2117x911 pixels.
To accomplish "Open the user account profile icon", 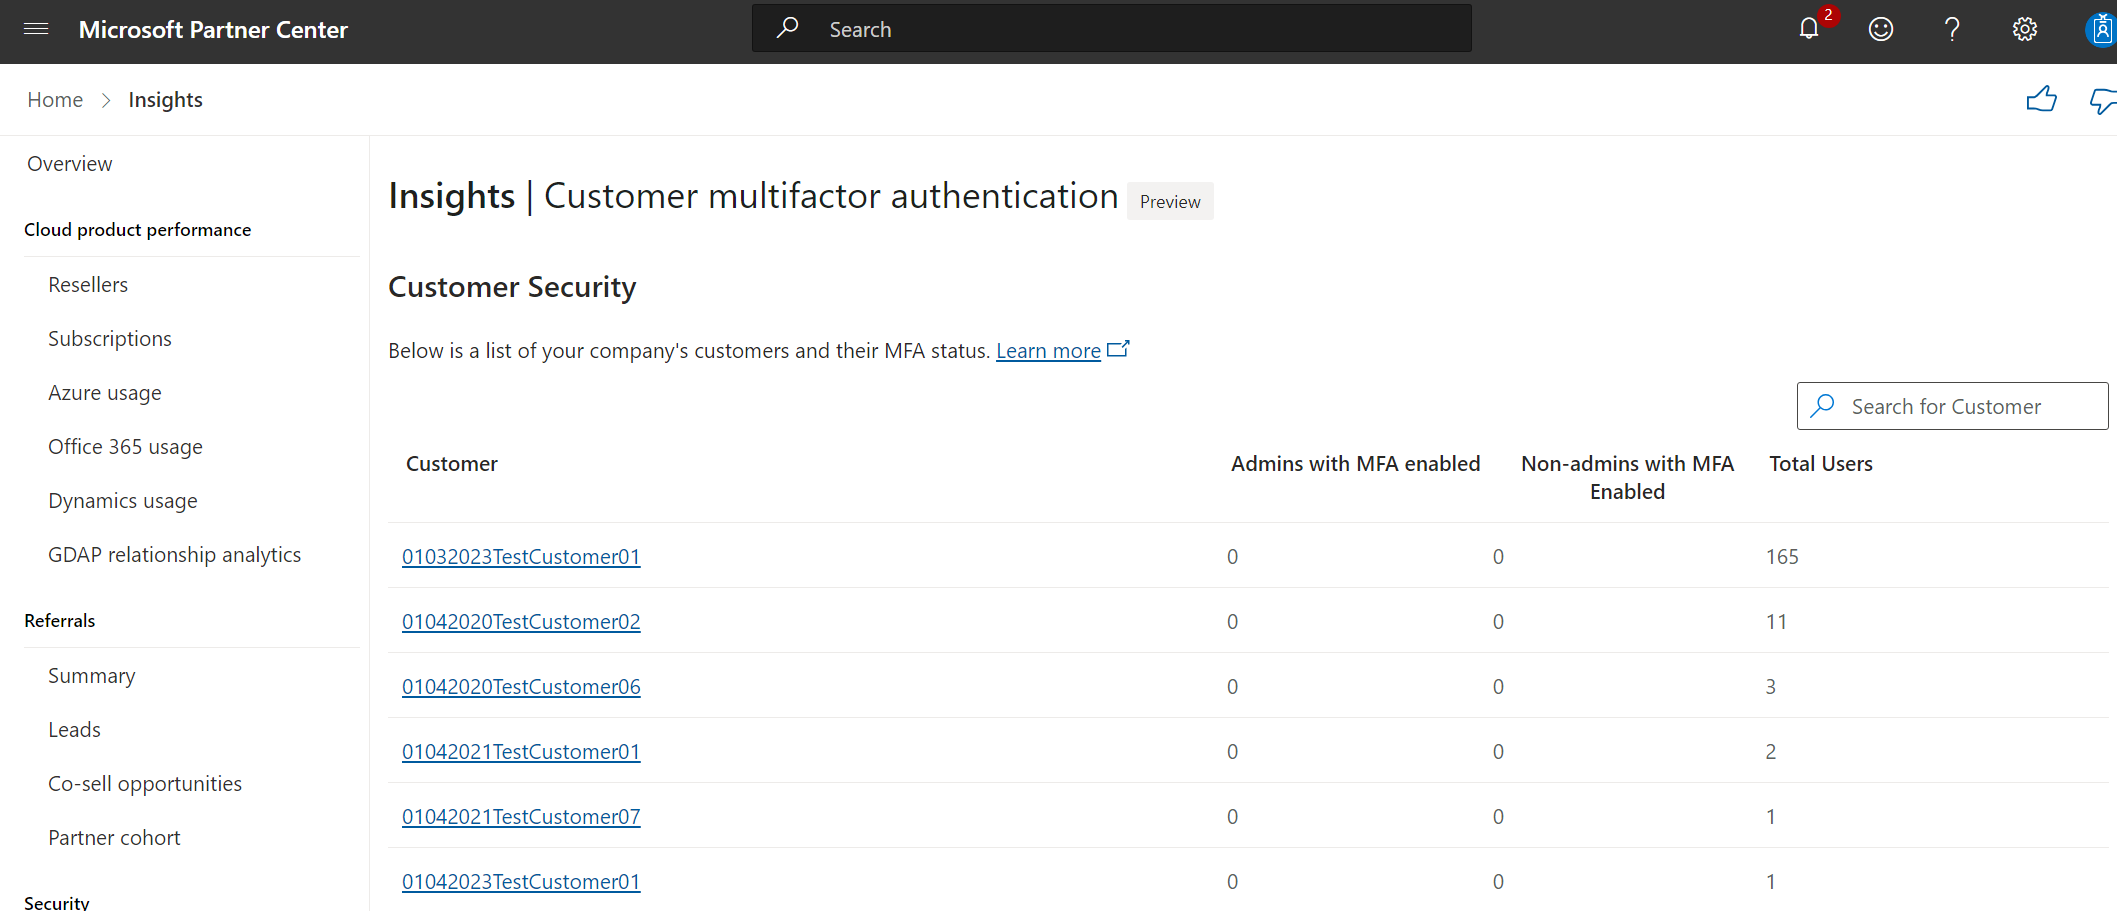I will (x=2101, y=29).
